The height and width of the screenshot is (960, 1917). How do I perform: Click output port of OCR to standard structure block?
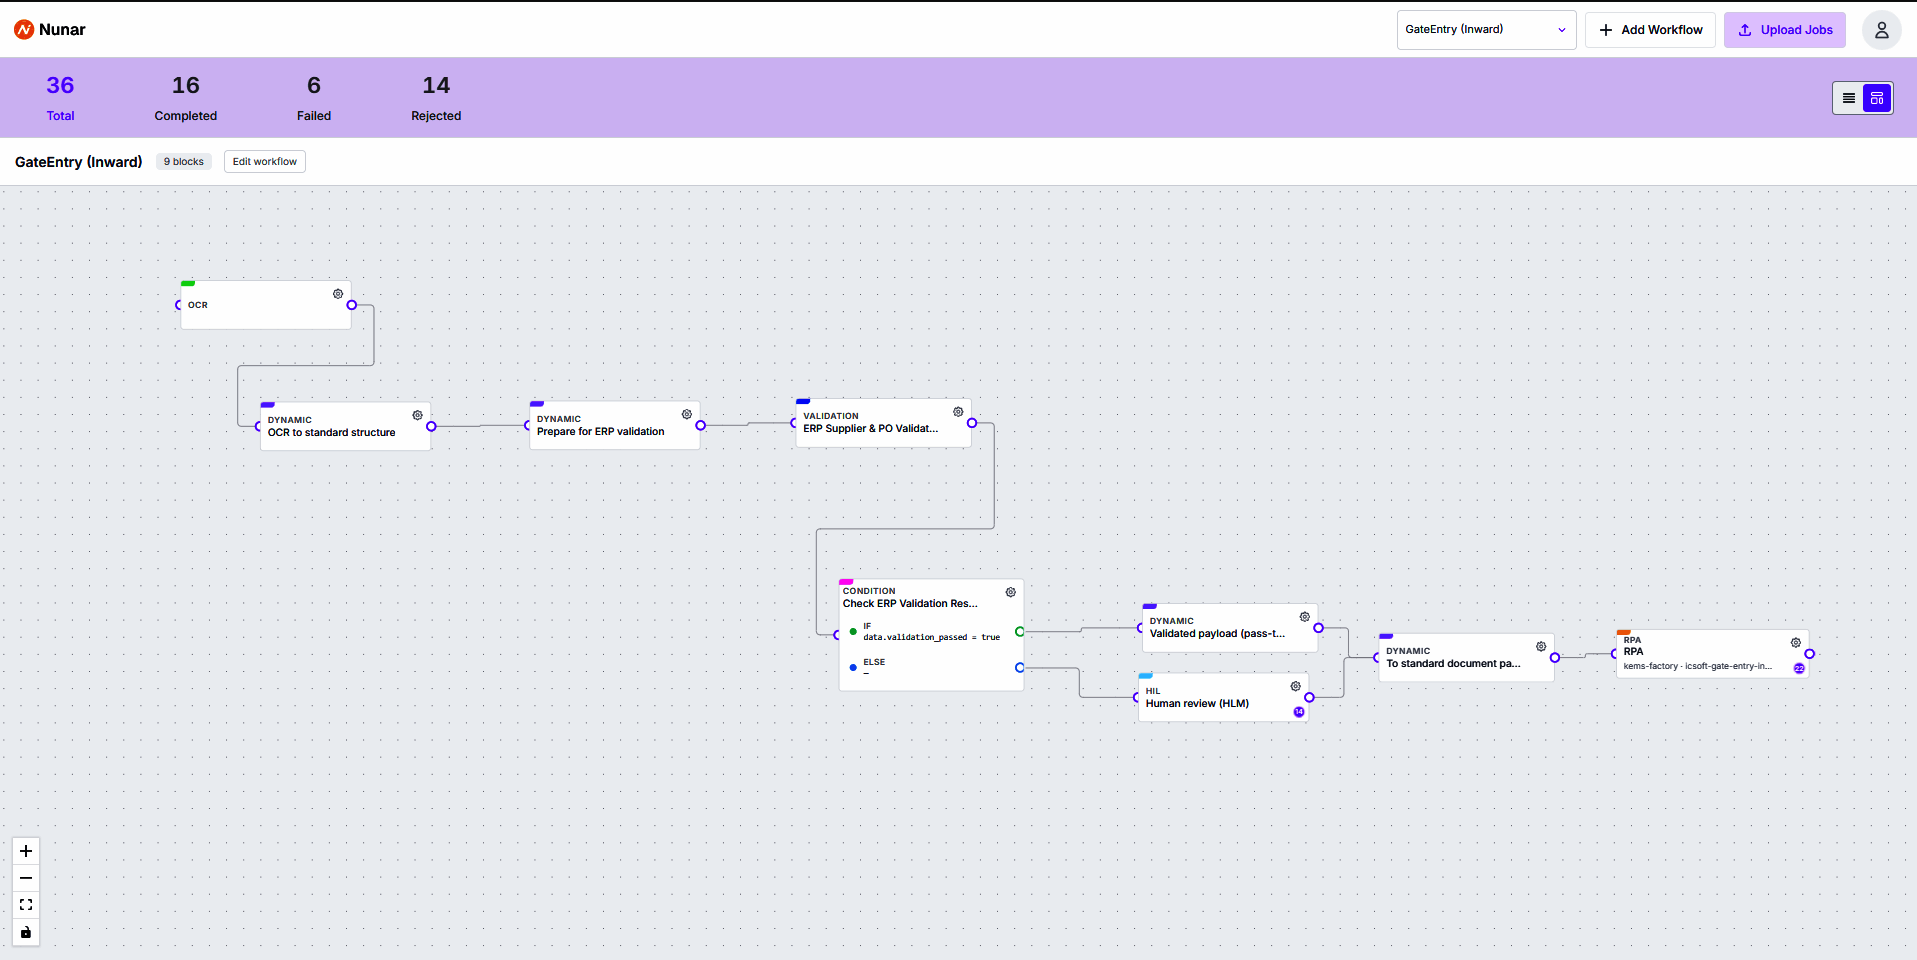click(432, 427)
